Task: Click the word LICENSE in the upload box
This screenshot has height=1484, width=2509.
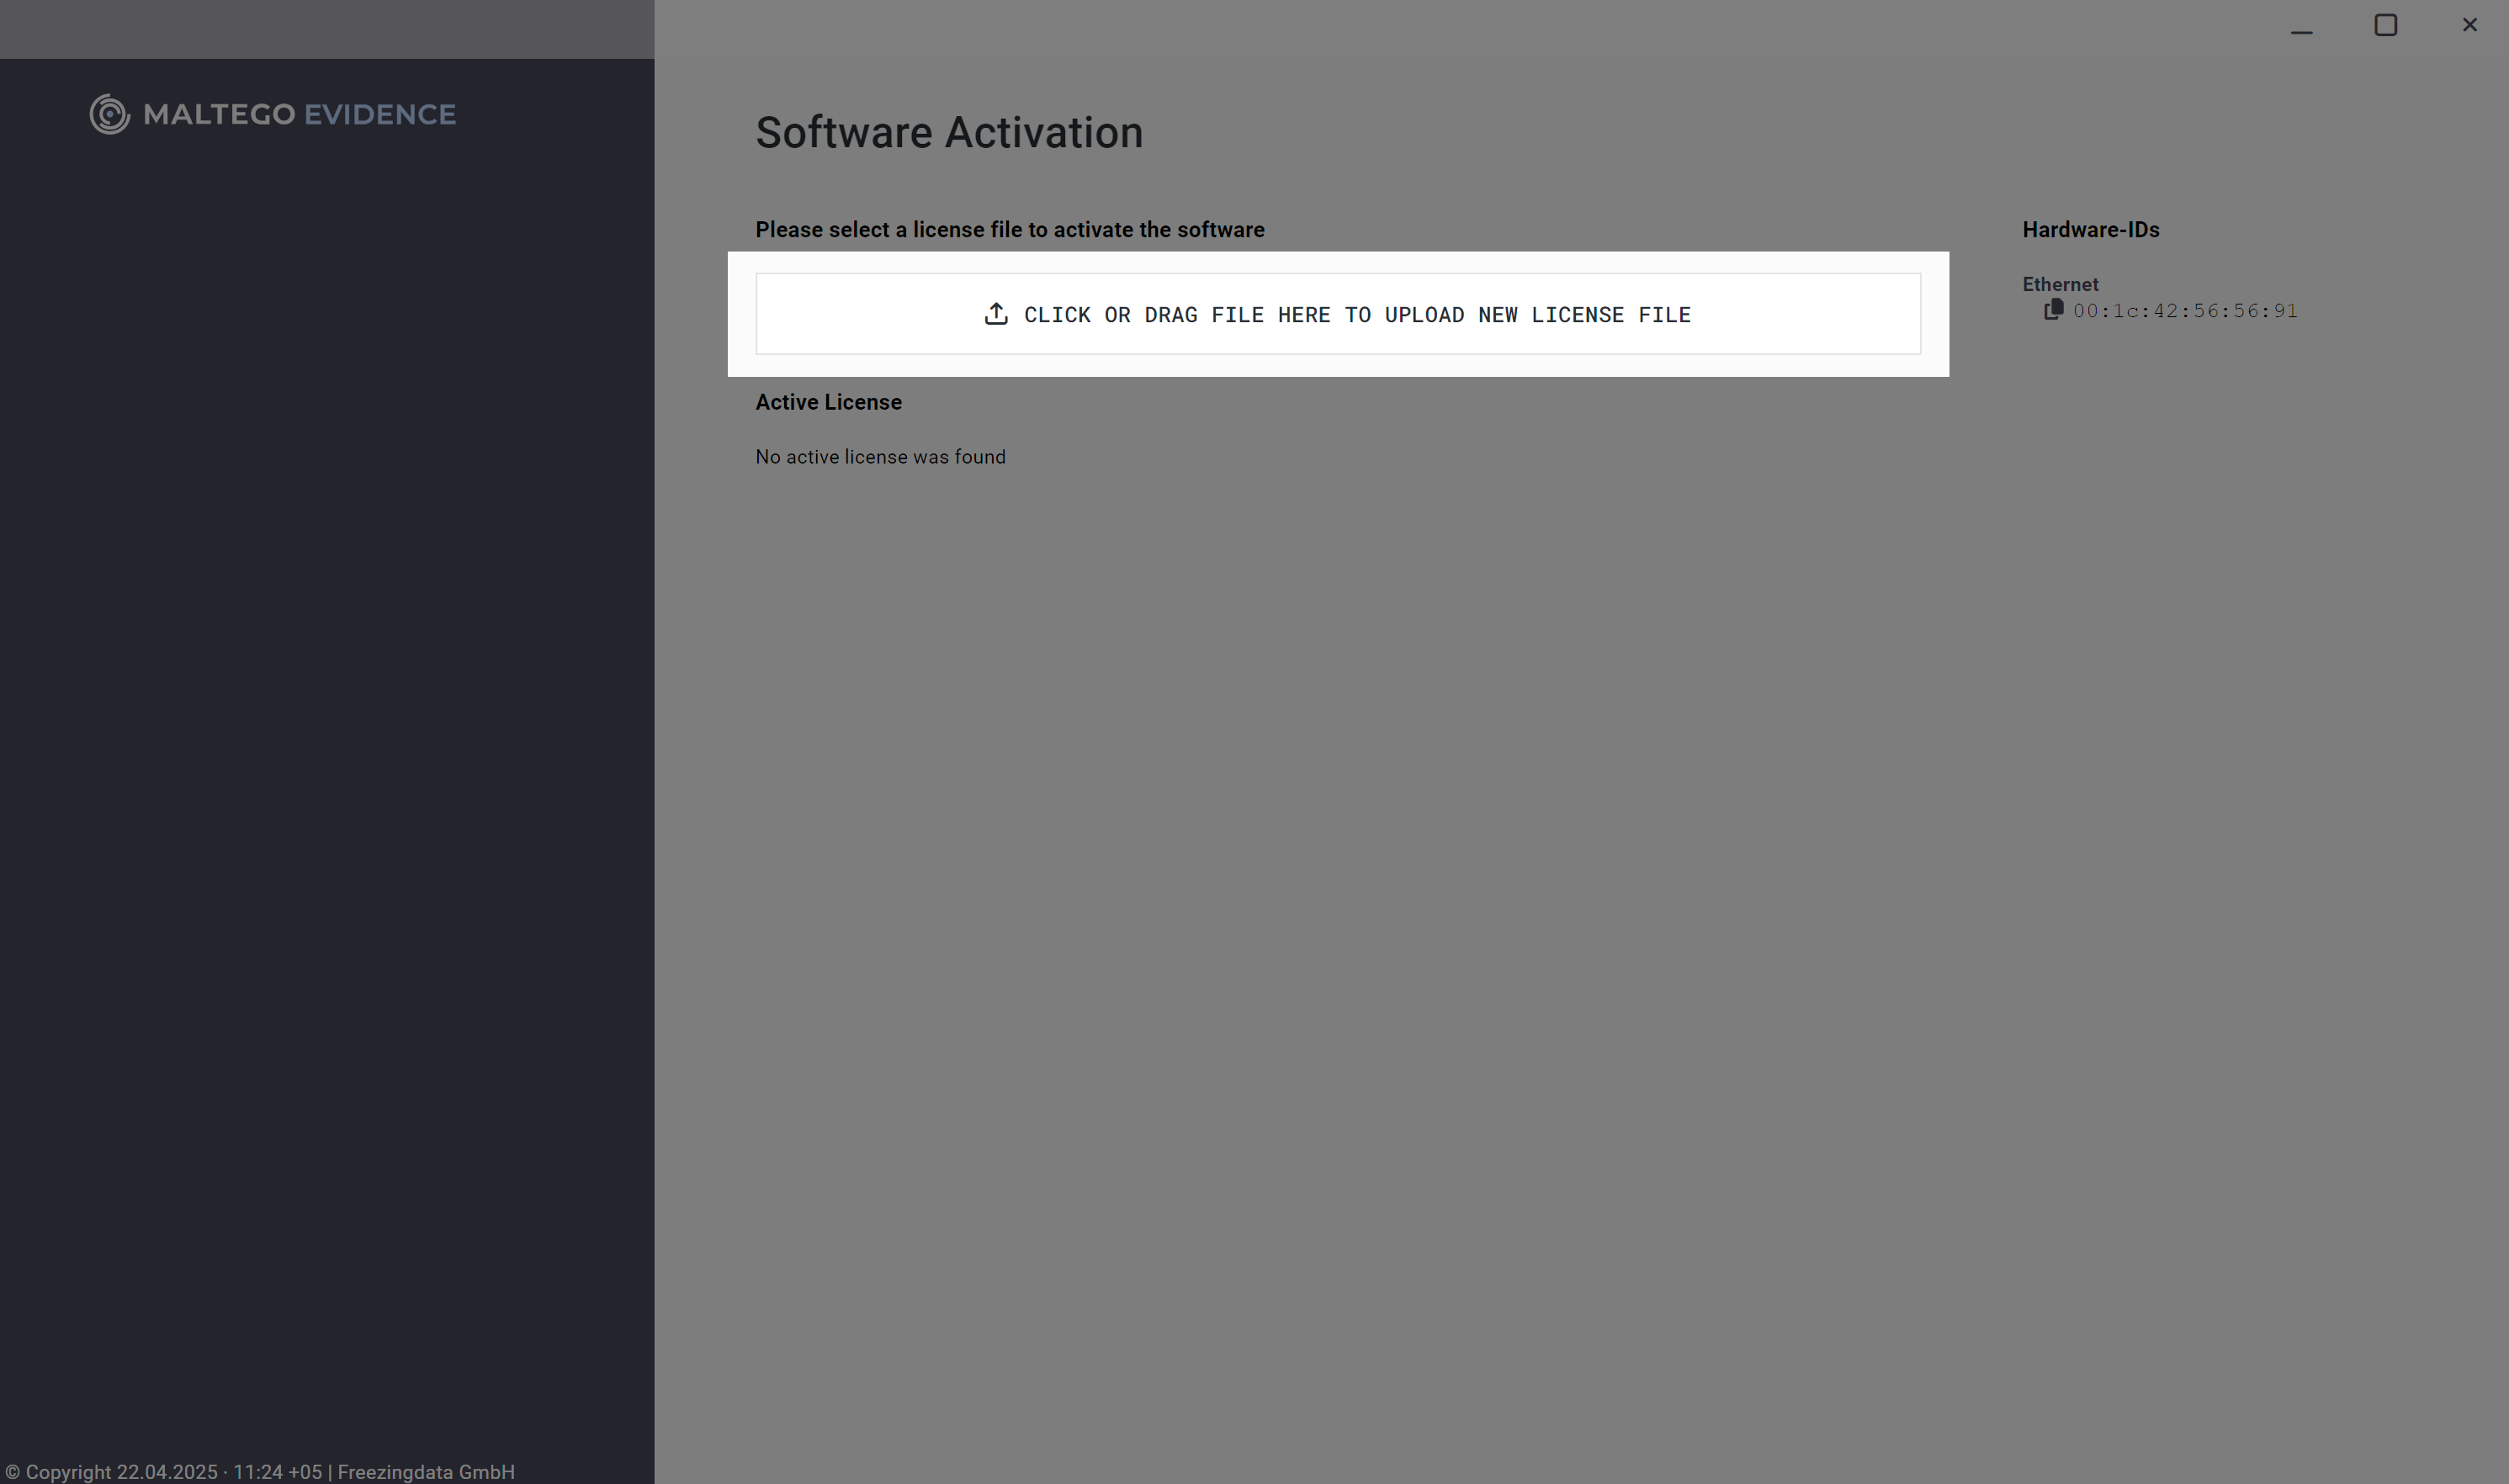Action: 1577,315
